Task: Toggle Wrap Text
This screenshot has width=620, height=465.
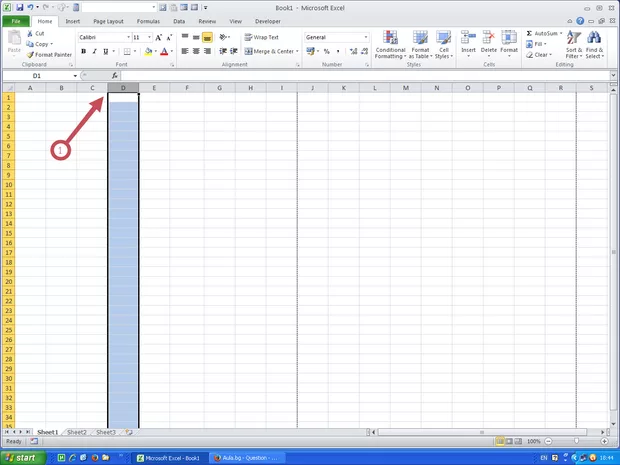Action: [x=261, y=37]
